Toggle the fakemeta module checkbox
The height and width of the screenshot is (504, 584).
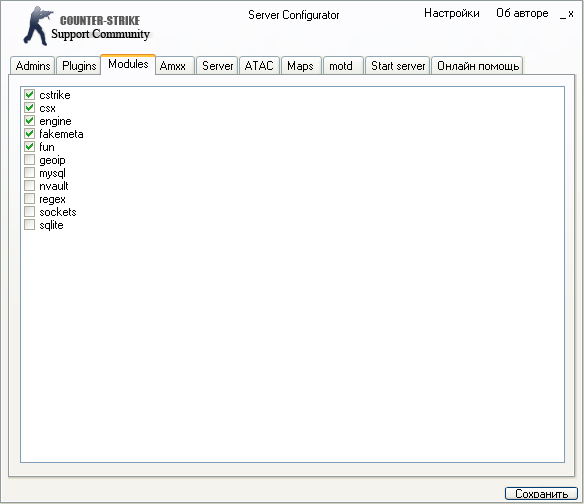pos(29,134)
